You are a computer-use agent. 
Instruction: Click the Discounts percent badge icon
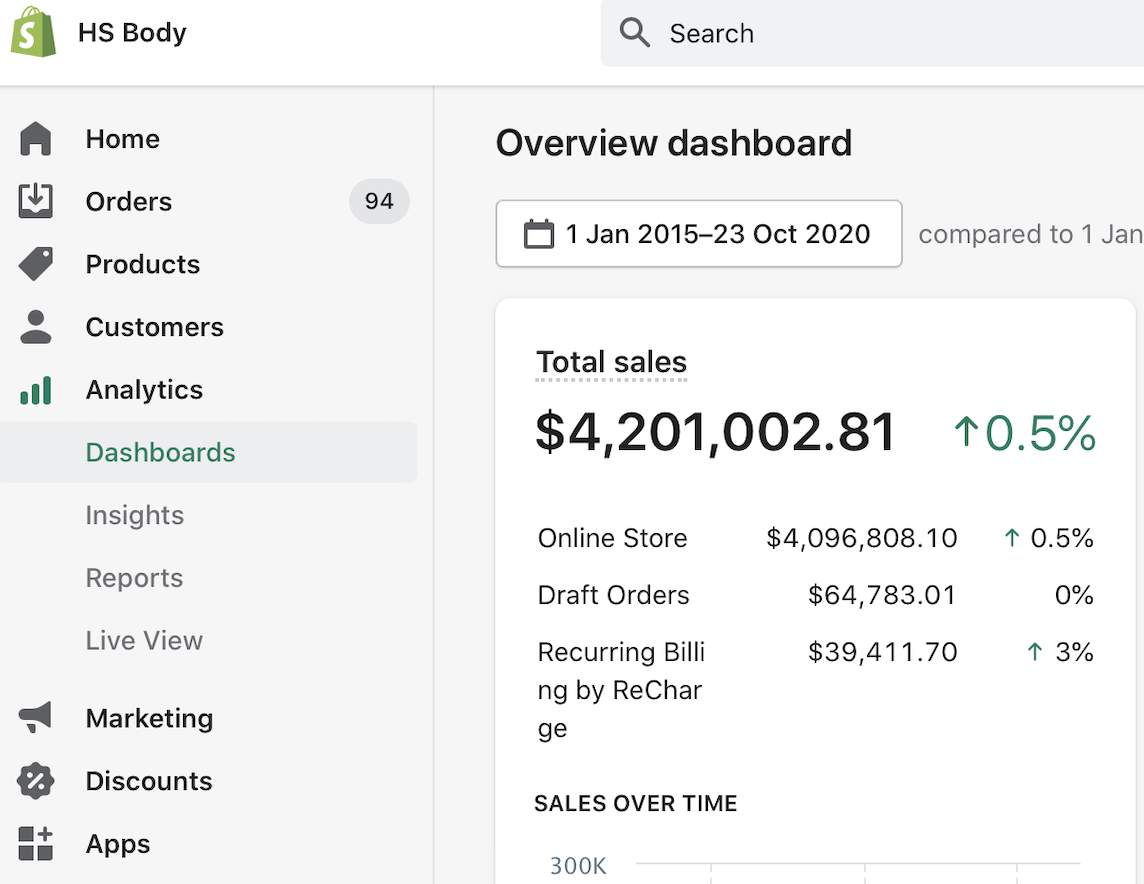(x=35, y=780)
